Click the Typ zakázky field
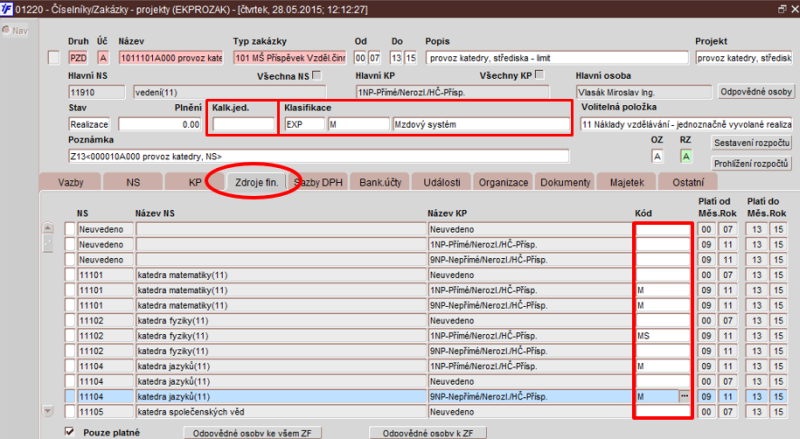This screenshot has width=800, height=439. (290, 58)
